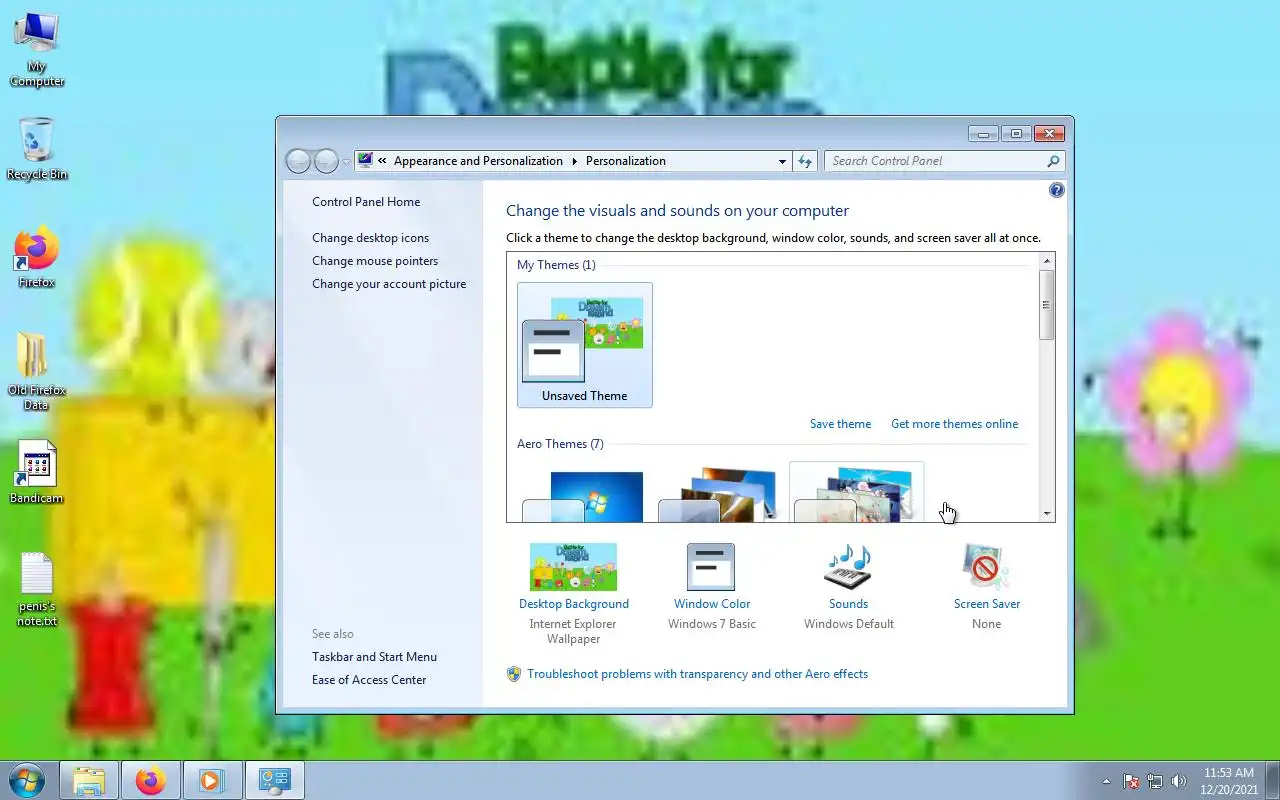
Task: Click the volume speaker tray icon
Action: click(1179, 781)
